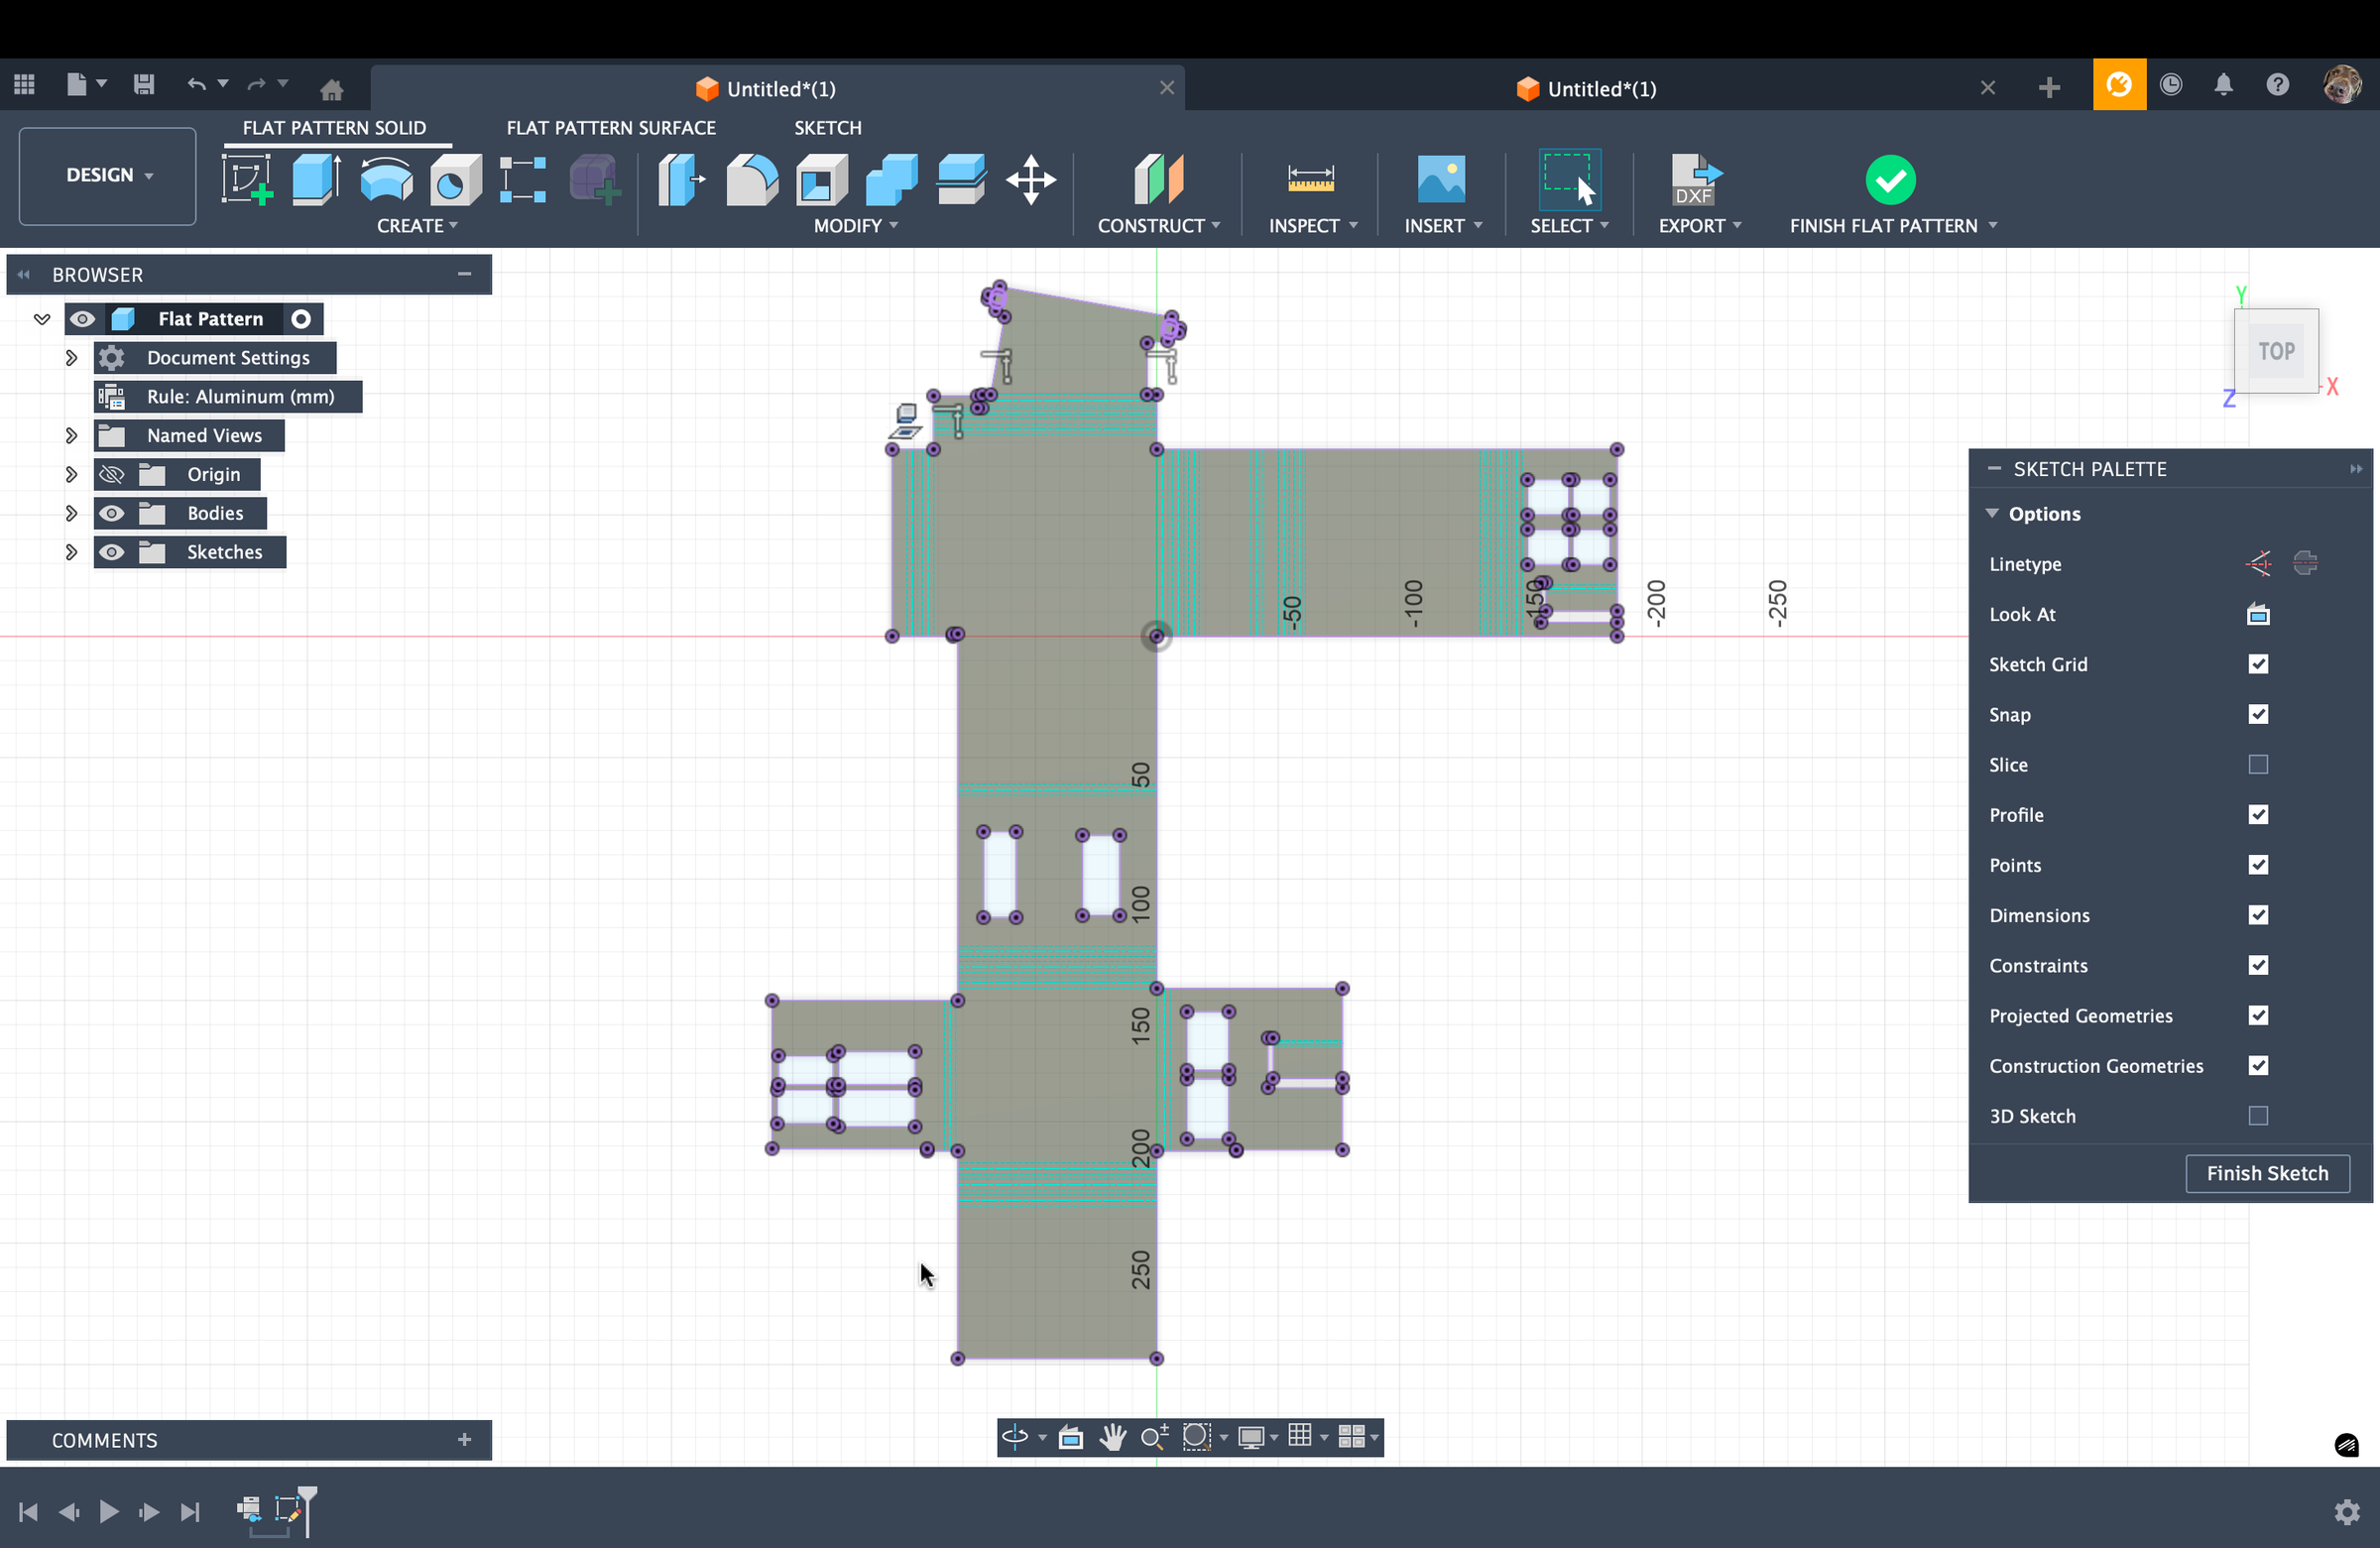Click the Finish Sketch button
Image resolution: width=2380 pixels, height=1548 pixels.
pyautogui.click(x=2268, y=1173)
